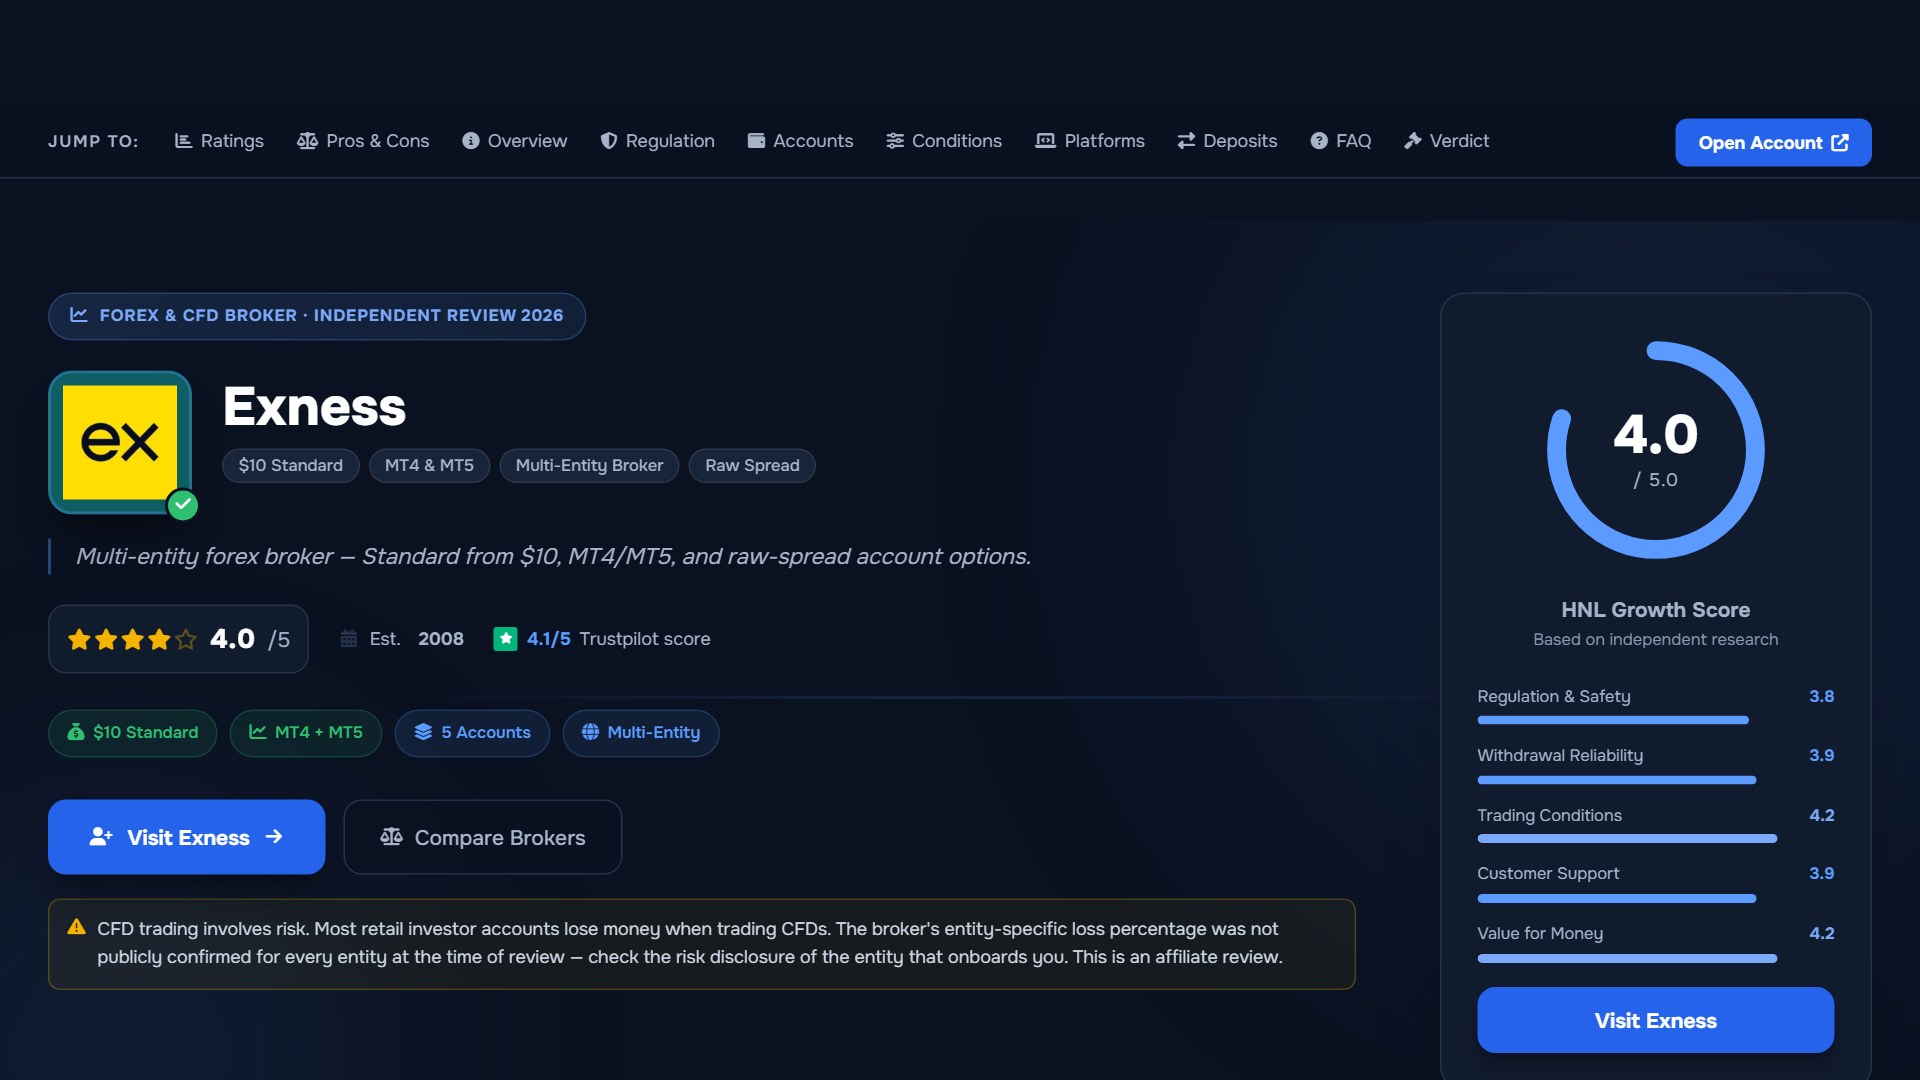Go to the Accounts section link

pyautogui.click(x=800, y=141)
